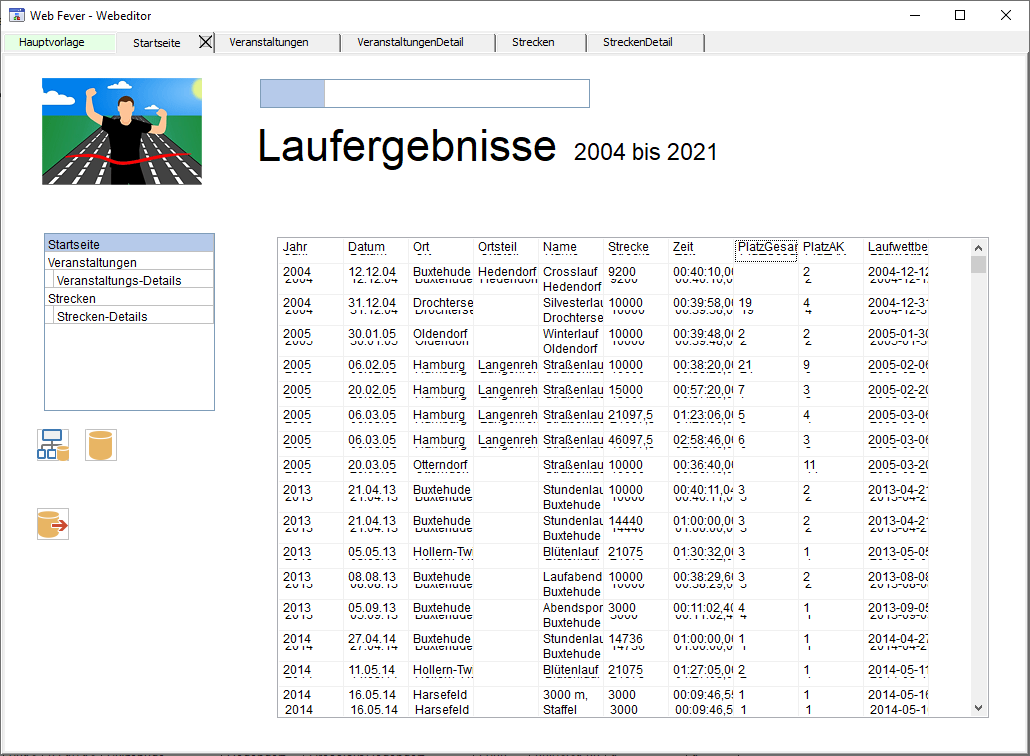Open the site structure diagram icon
This screenshot has height=756, width=1030.
pos(53,445)
